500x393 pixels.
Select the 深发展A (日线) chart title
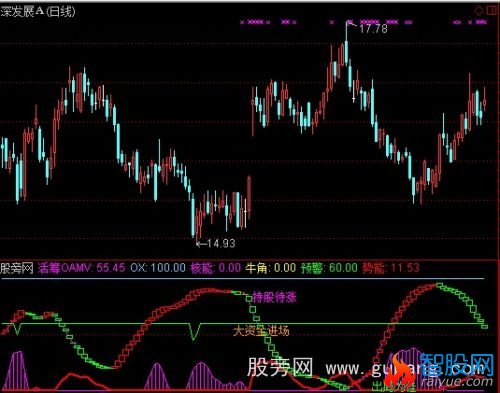38,12
